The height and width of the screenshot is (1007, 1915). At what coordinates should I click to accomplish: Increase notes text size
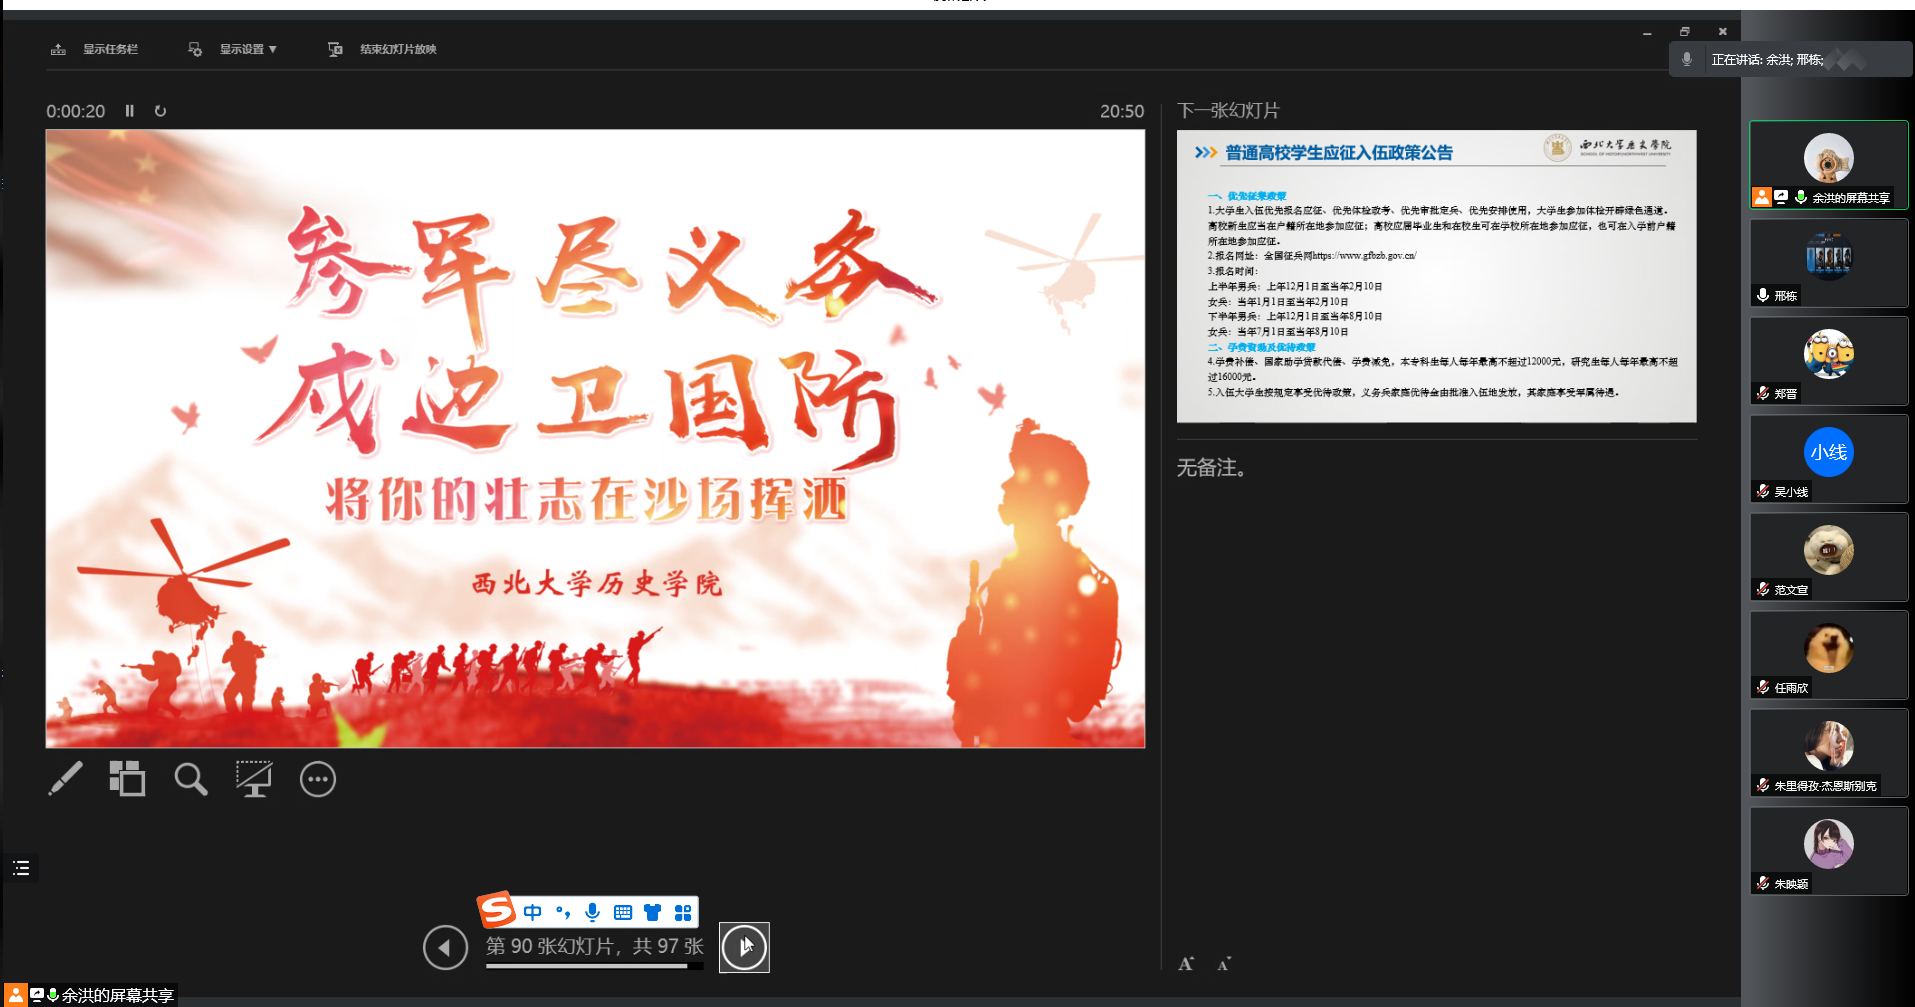point(1186,964)
